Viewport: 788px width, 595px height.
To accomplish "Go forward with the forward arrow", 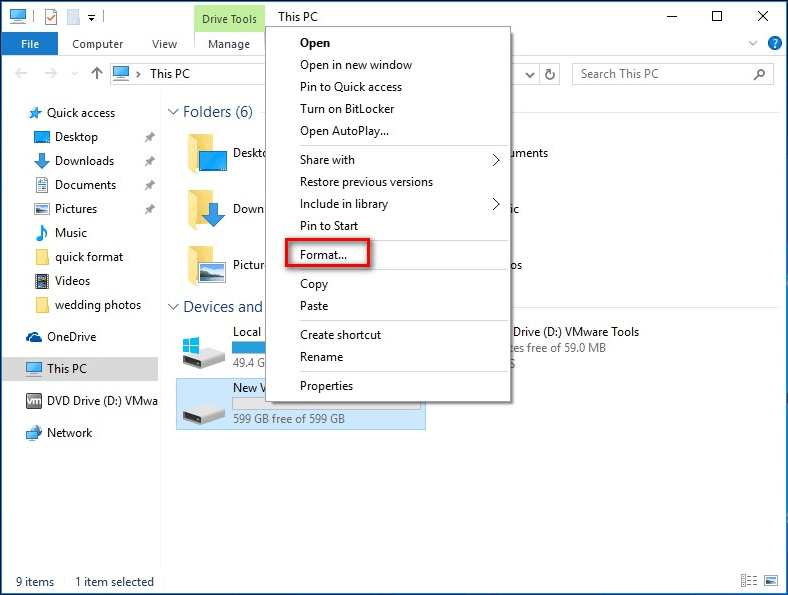I will pos(51,73).
